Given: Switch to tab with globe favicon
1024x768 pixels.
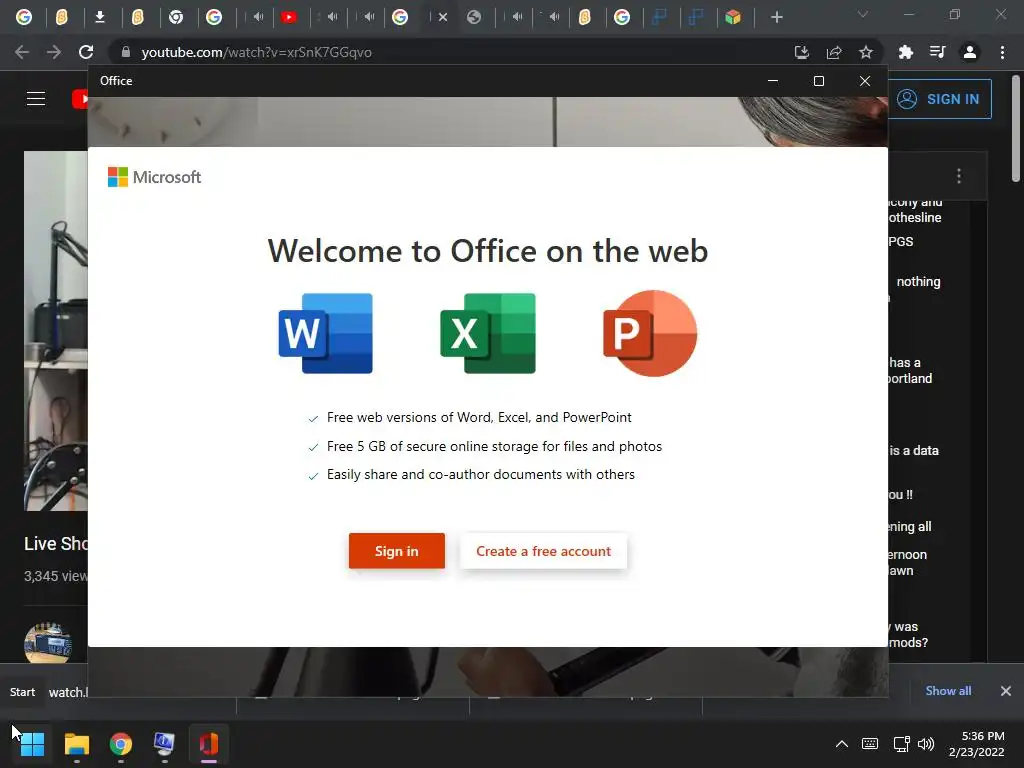Looking at the screenshot, I should pos(474,17).
